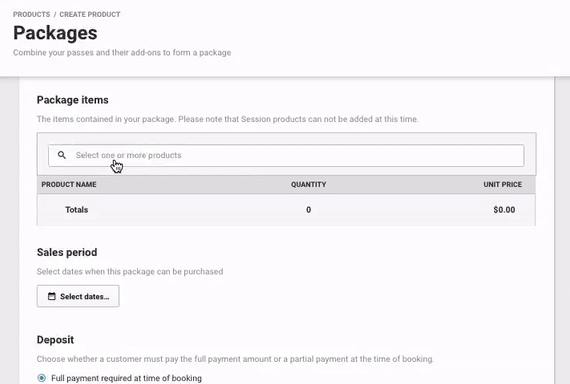Open the Select dates picker button
This screenshot has height=384, width=570.
[78, 296]
